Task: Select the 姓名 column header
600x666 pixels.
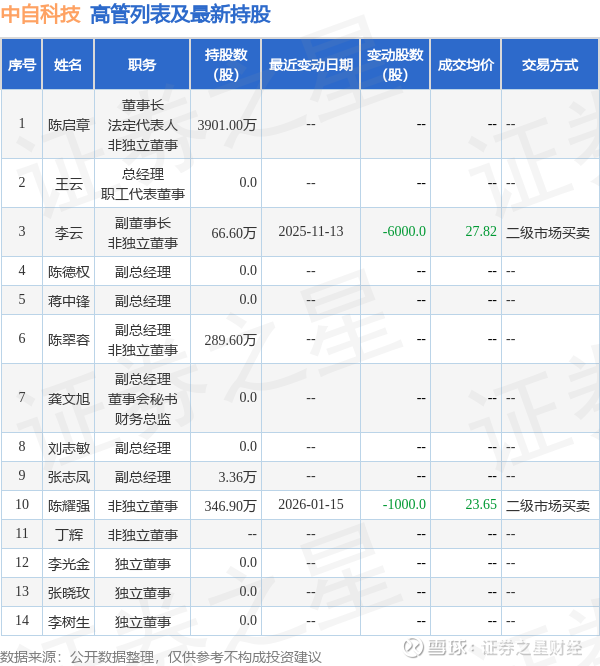Action: [68, 65]
